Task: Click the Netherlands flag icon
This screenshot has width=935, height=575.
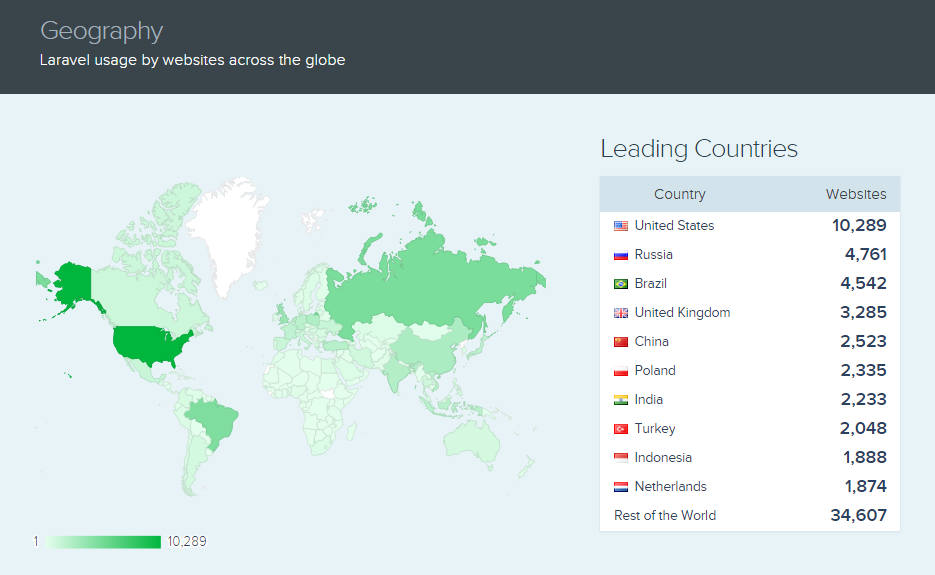Action: click(x=621, y=487)
